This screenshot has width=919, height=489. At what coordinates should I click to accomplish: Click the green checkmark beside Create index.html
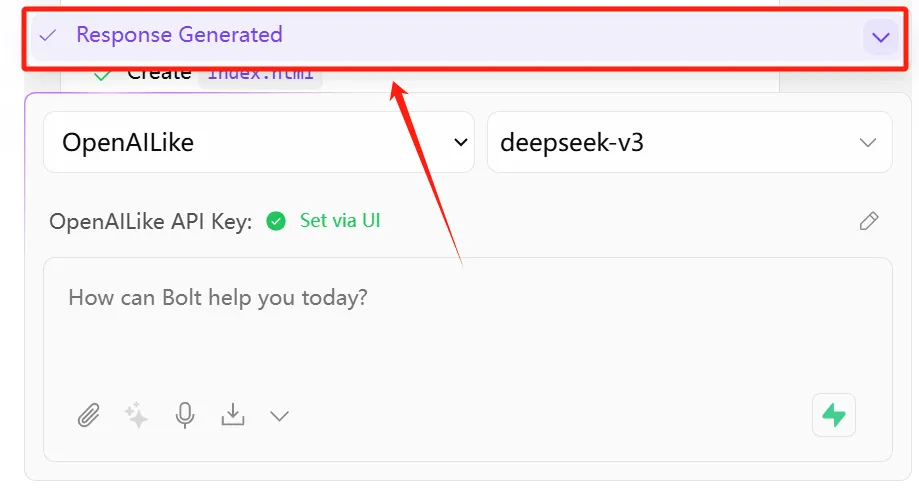point(102,74)
